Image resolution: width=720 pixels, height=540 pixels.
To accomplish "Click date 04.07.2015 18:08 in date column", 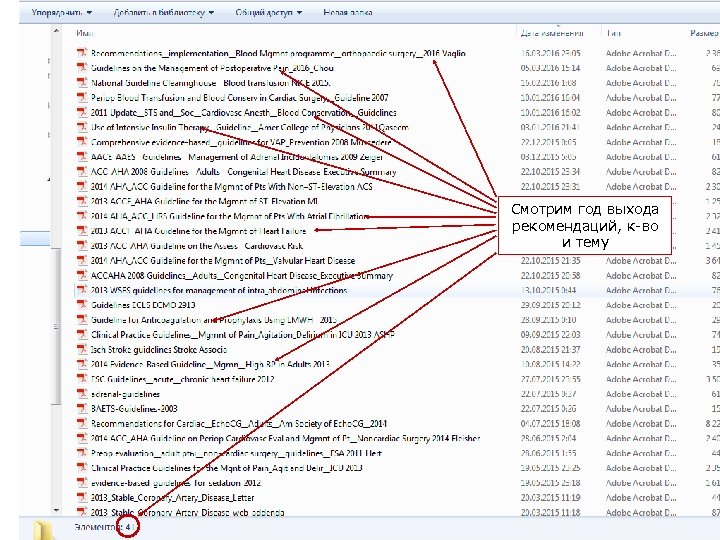I will (x=550, y=423).
